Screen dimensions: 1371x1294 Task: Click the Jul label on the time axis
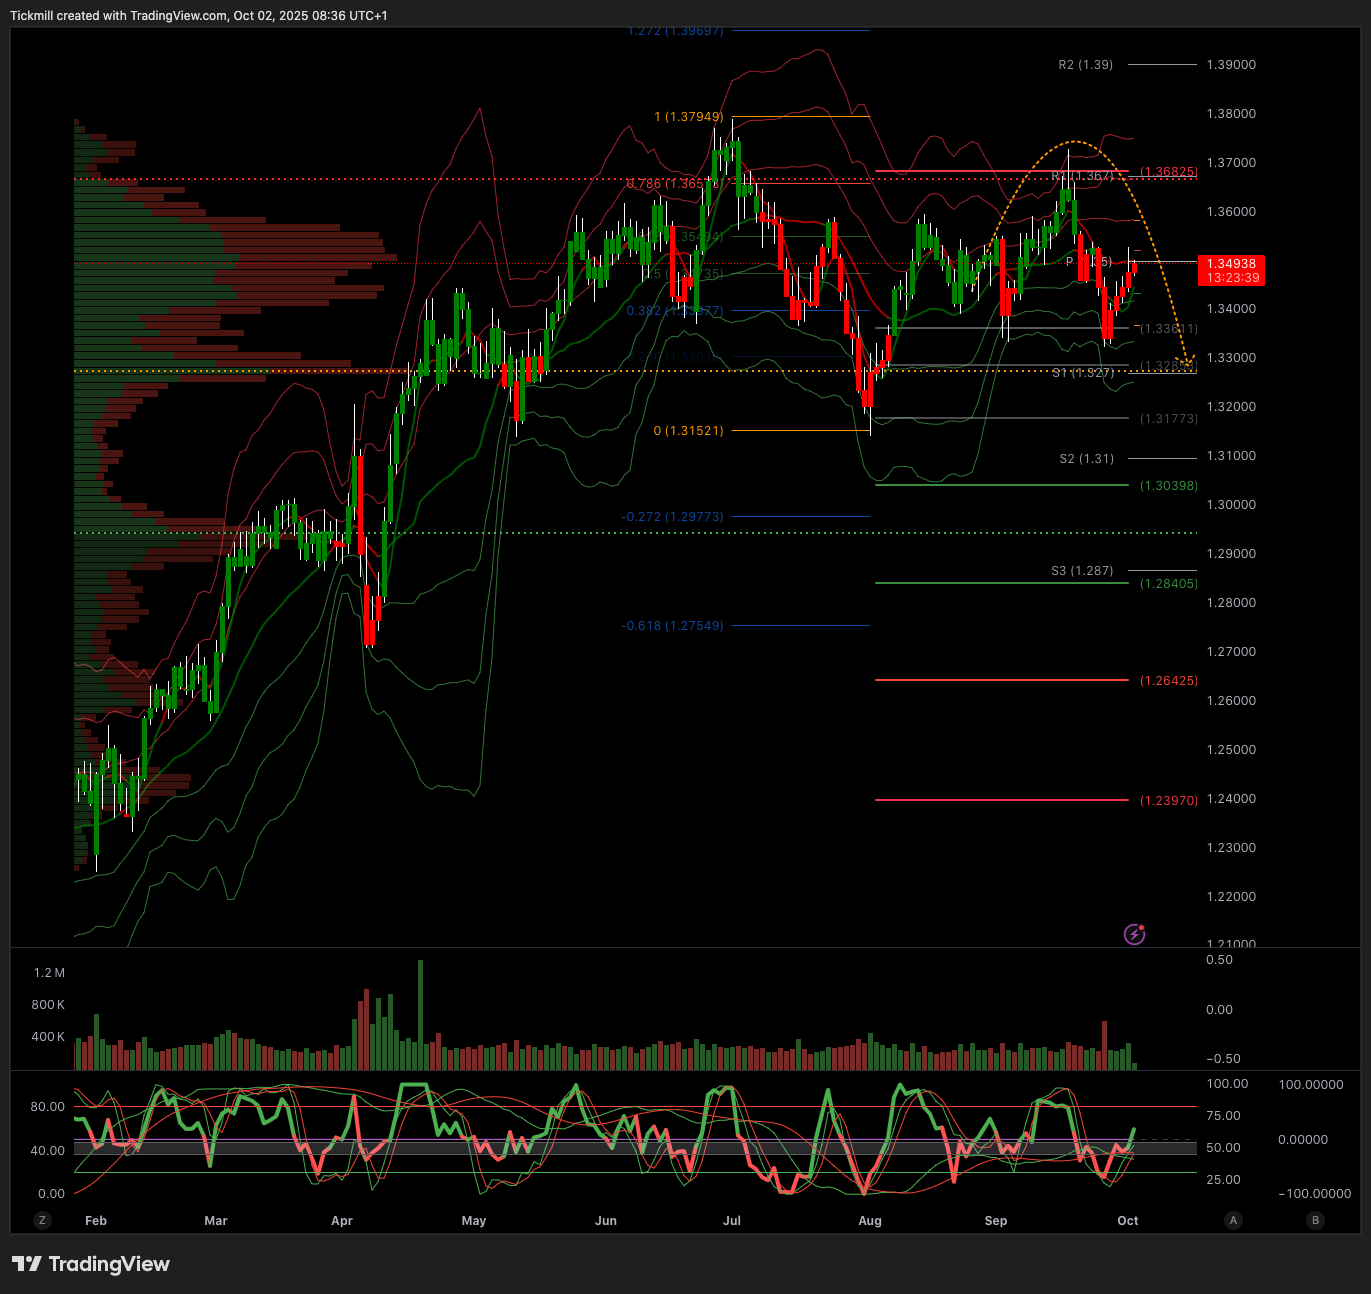(x=732, y=1221)
